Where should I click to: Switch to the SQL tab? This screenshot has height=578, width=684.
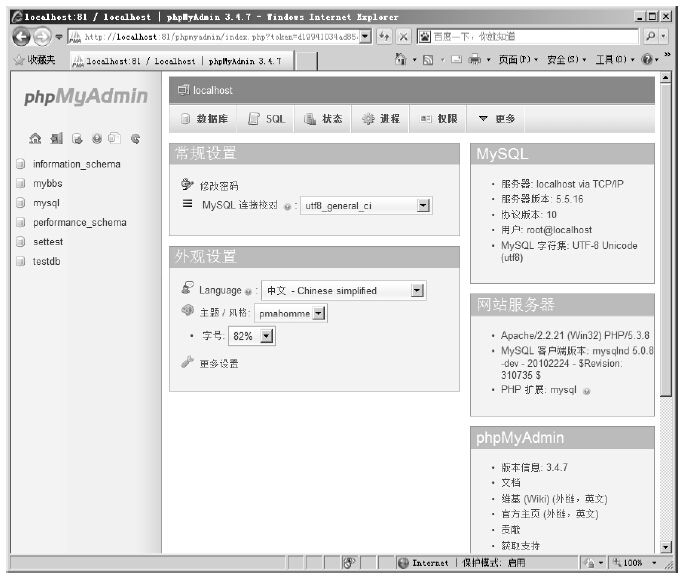pyautogui.click(x=266, y=118)
